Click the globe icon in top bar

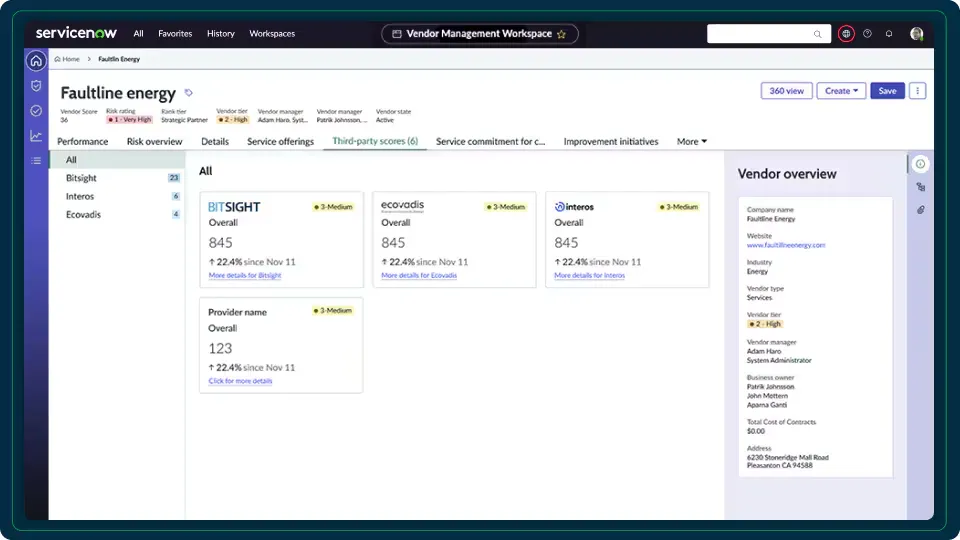point(847,33)
